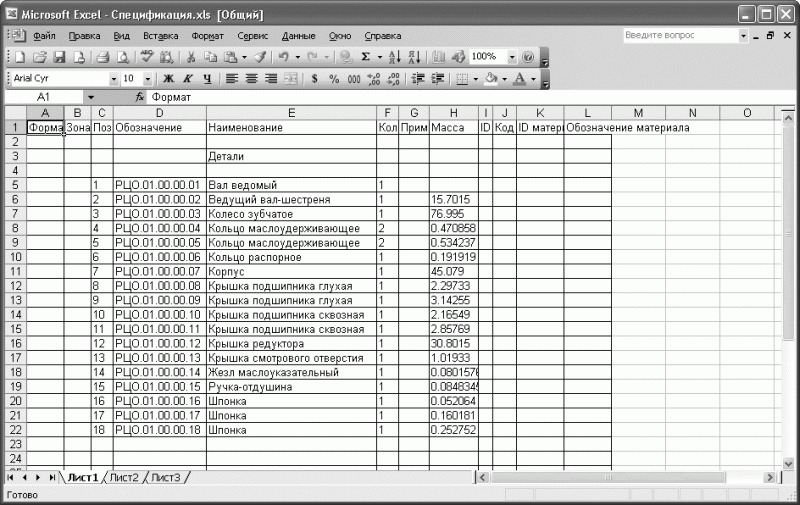Image resolution: width=800 pixels, height=505 pixels.
Task: Select cell containing Колесо зубчатое
Action: [291, 214]
